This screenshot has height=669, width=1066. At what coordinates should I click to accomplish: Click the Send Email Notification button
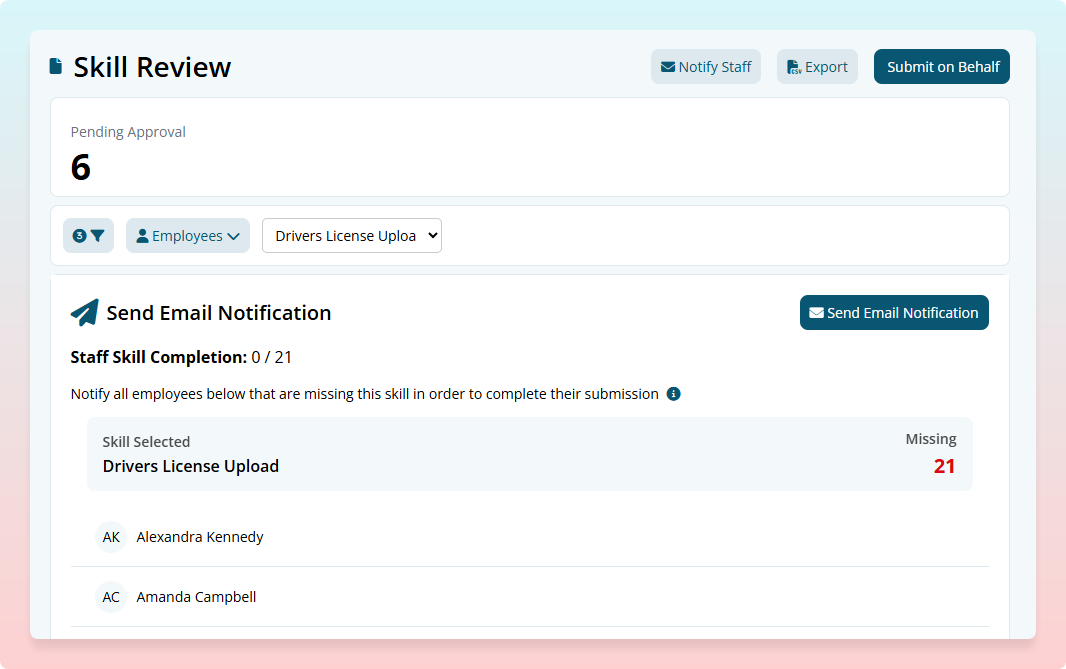click(894, 312)
